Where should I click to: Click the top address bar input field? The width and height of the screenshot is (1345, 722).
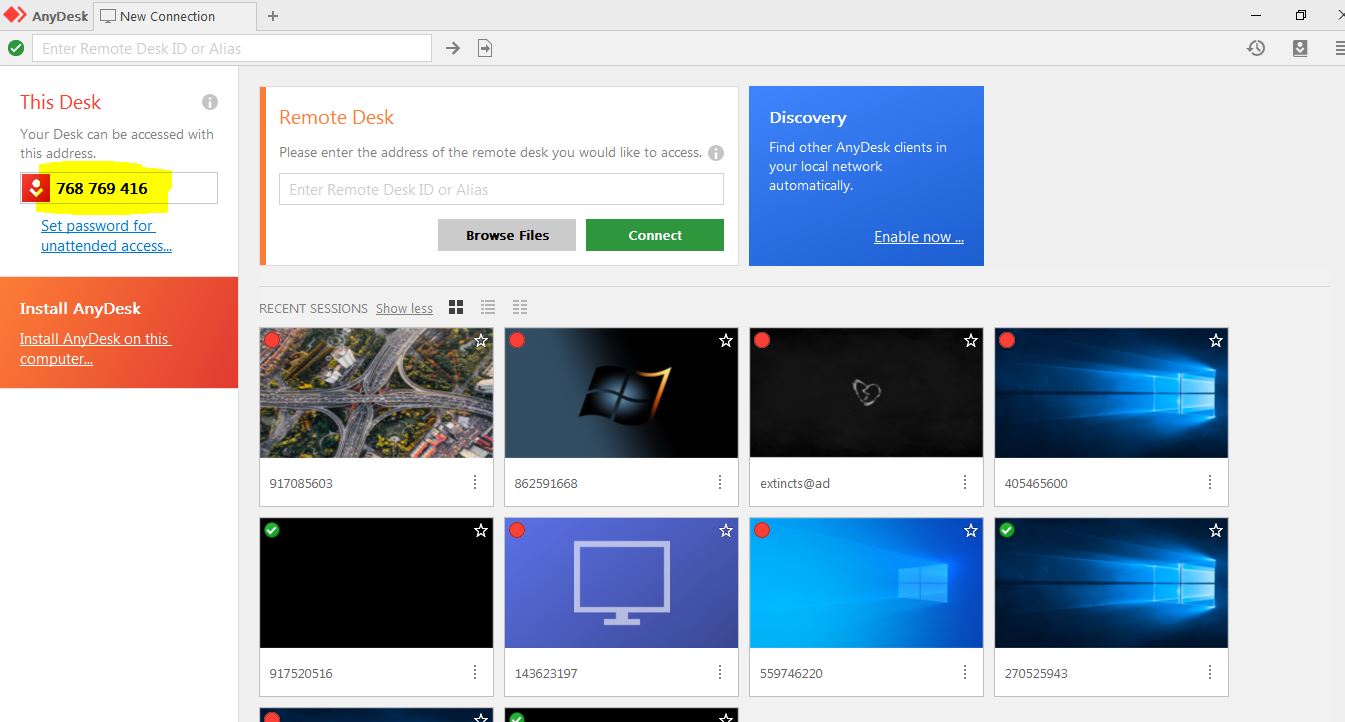click(232, 48)
